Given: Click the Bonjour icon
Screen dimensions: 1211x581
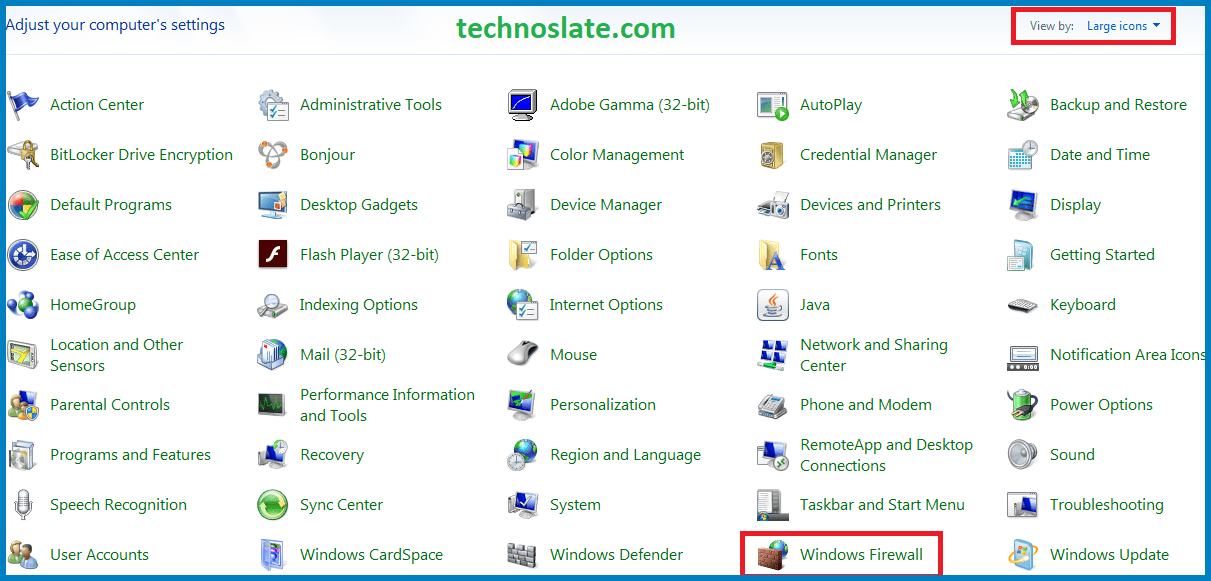Looking at the screenshot, I should click(273, 155).
